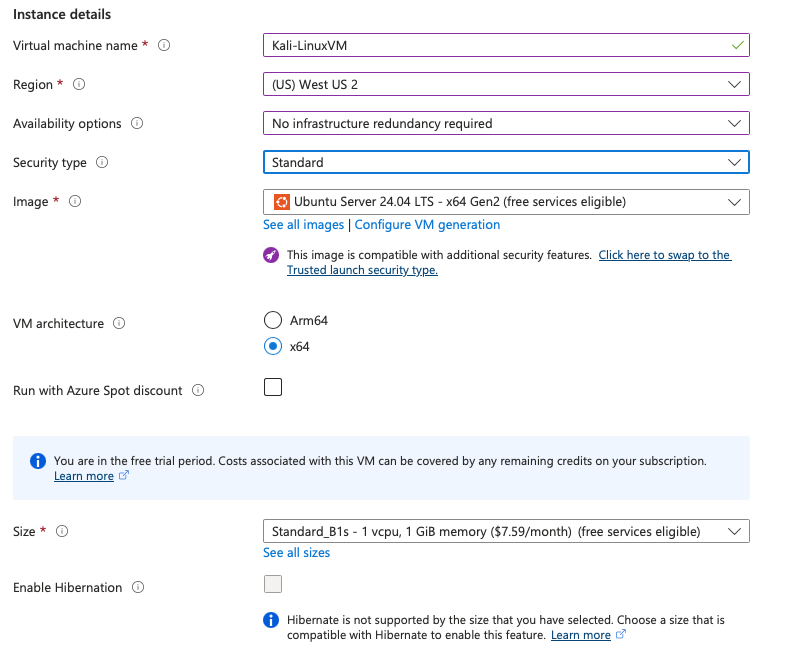This screenshot has height=650, width=801.
Task: Click info icon beside Region label
Action: click(x=79, y=84)
